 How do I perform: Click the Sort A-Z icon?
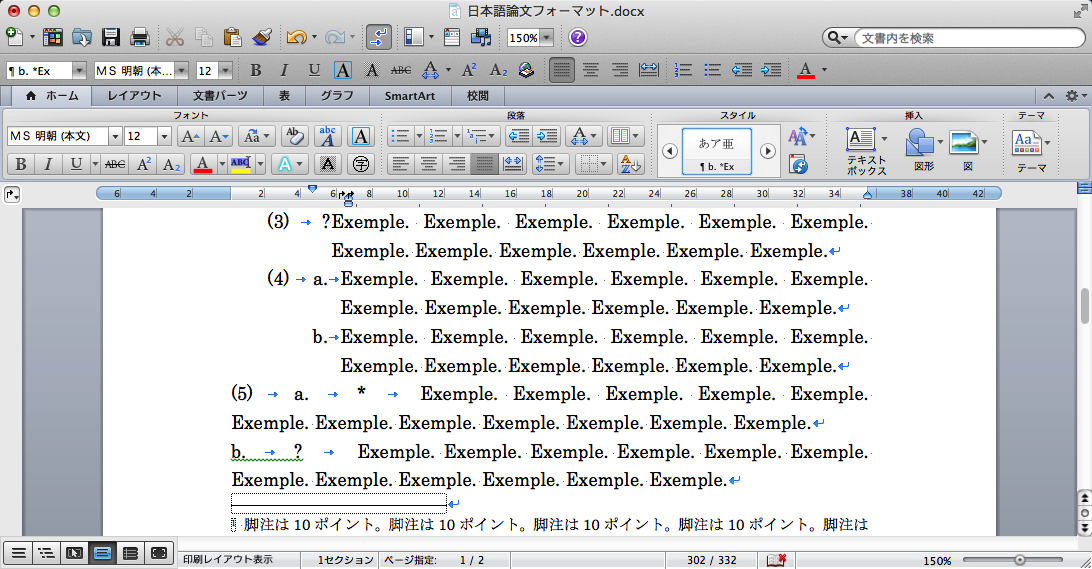(630, 164)
